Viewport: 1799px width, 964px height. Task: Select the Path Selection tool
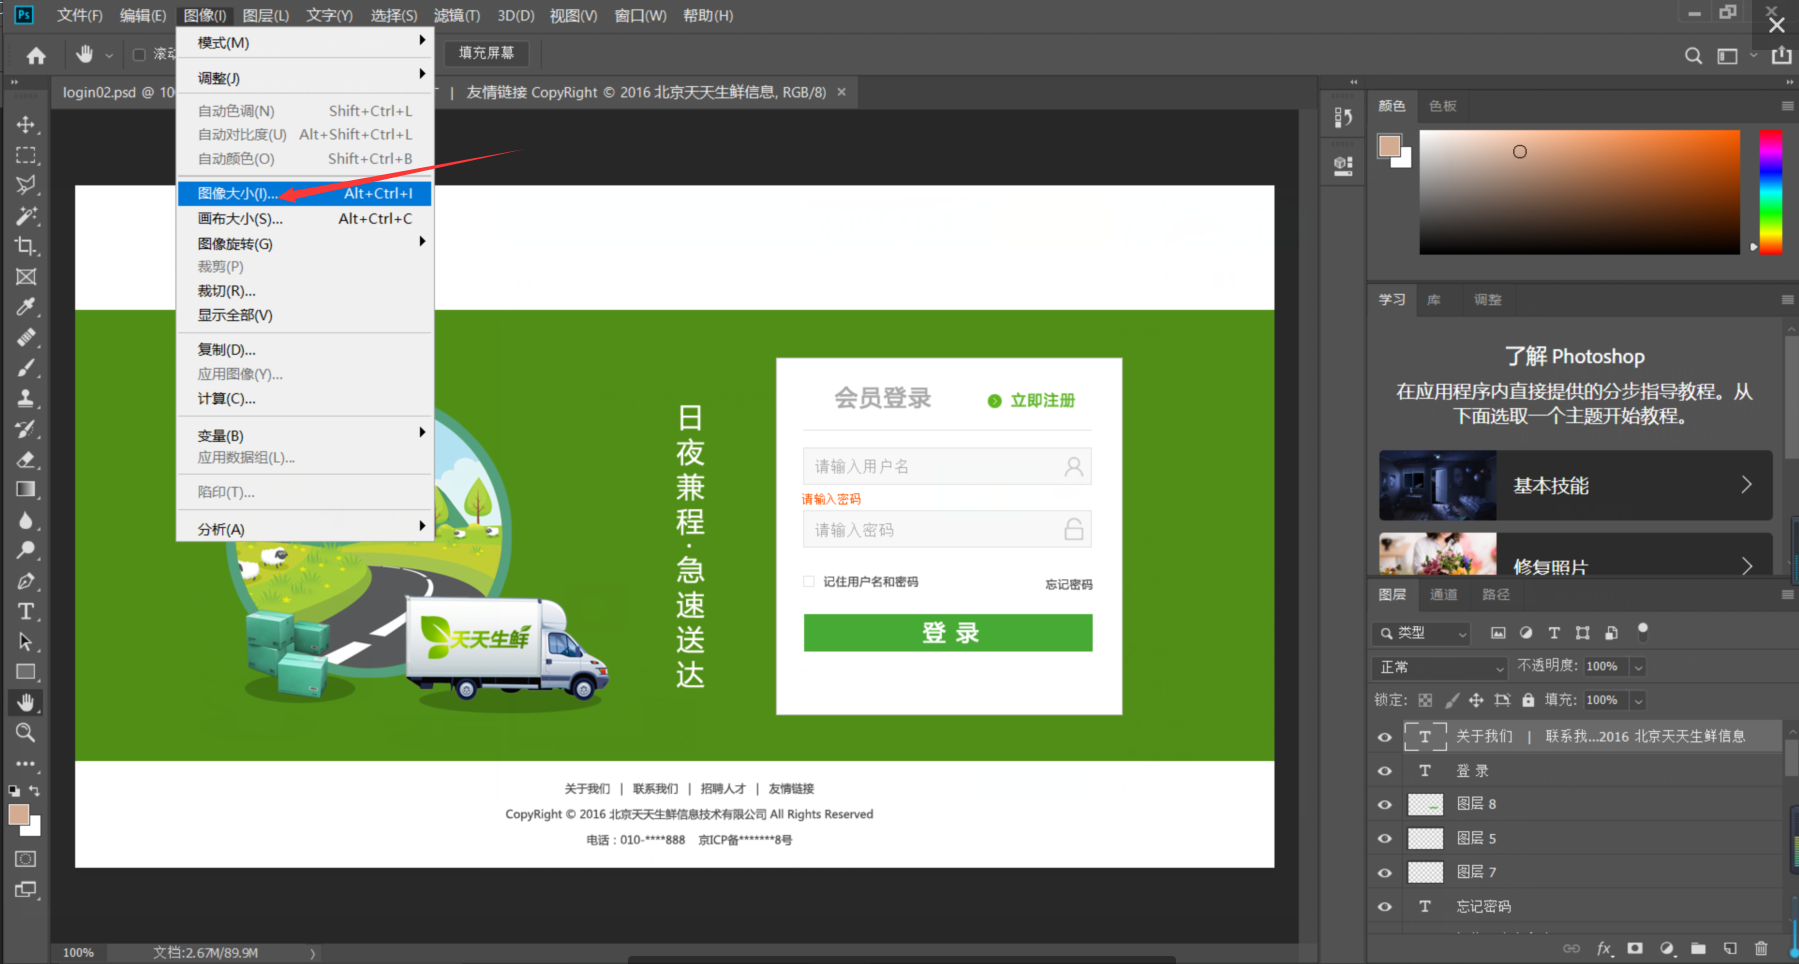point(26,642)
